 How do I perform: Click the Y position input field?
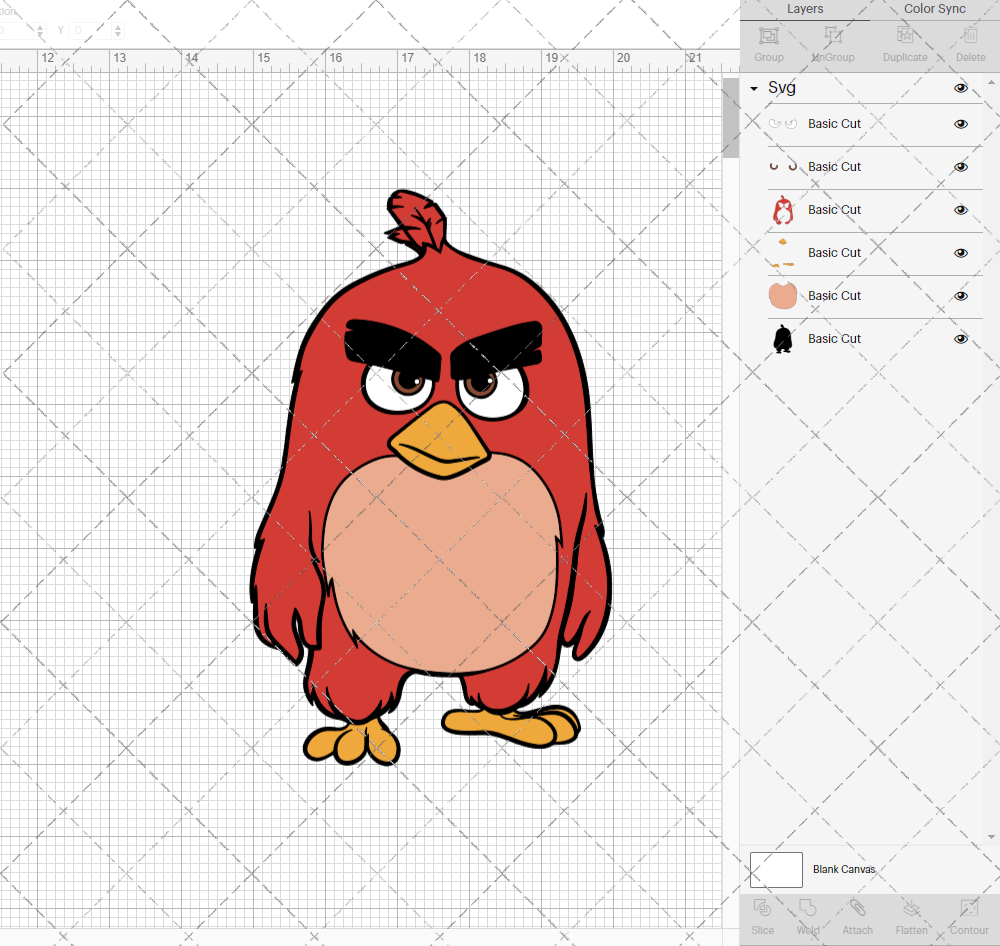coord(90,30)
